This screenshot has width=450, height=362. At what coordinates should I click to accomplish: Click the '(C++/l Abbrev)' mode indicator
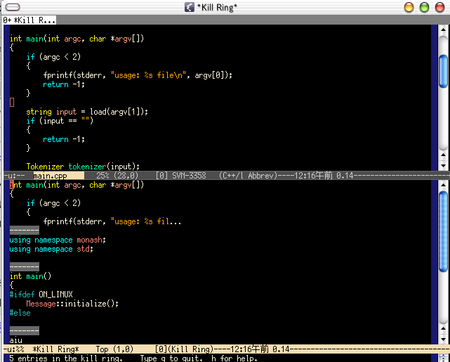[x=248, y=176]
